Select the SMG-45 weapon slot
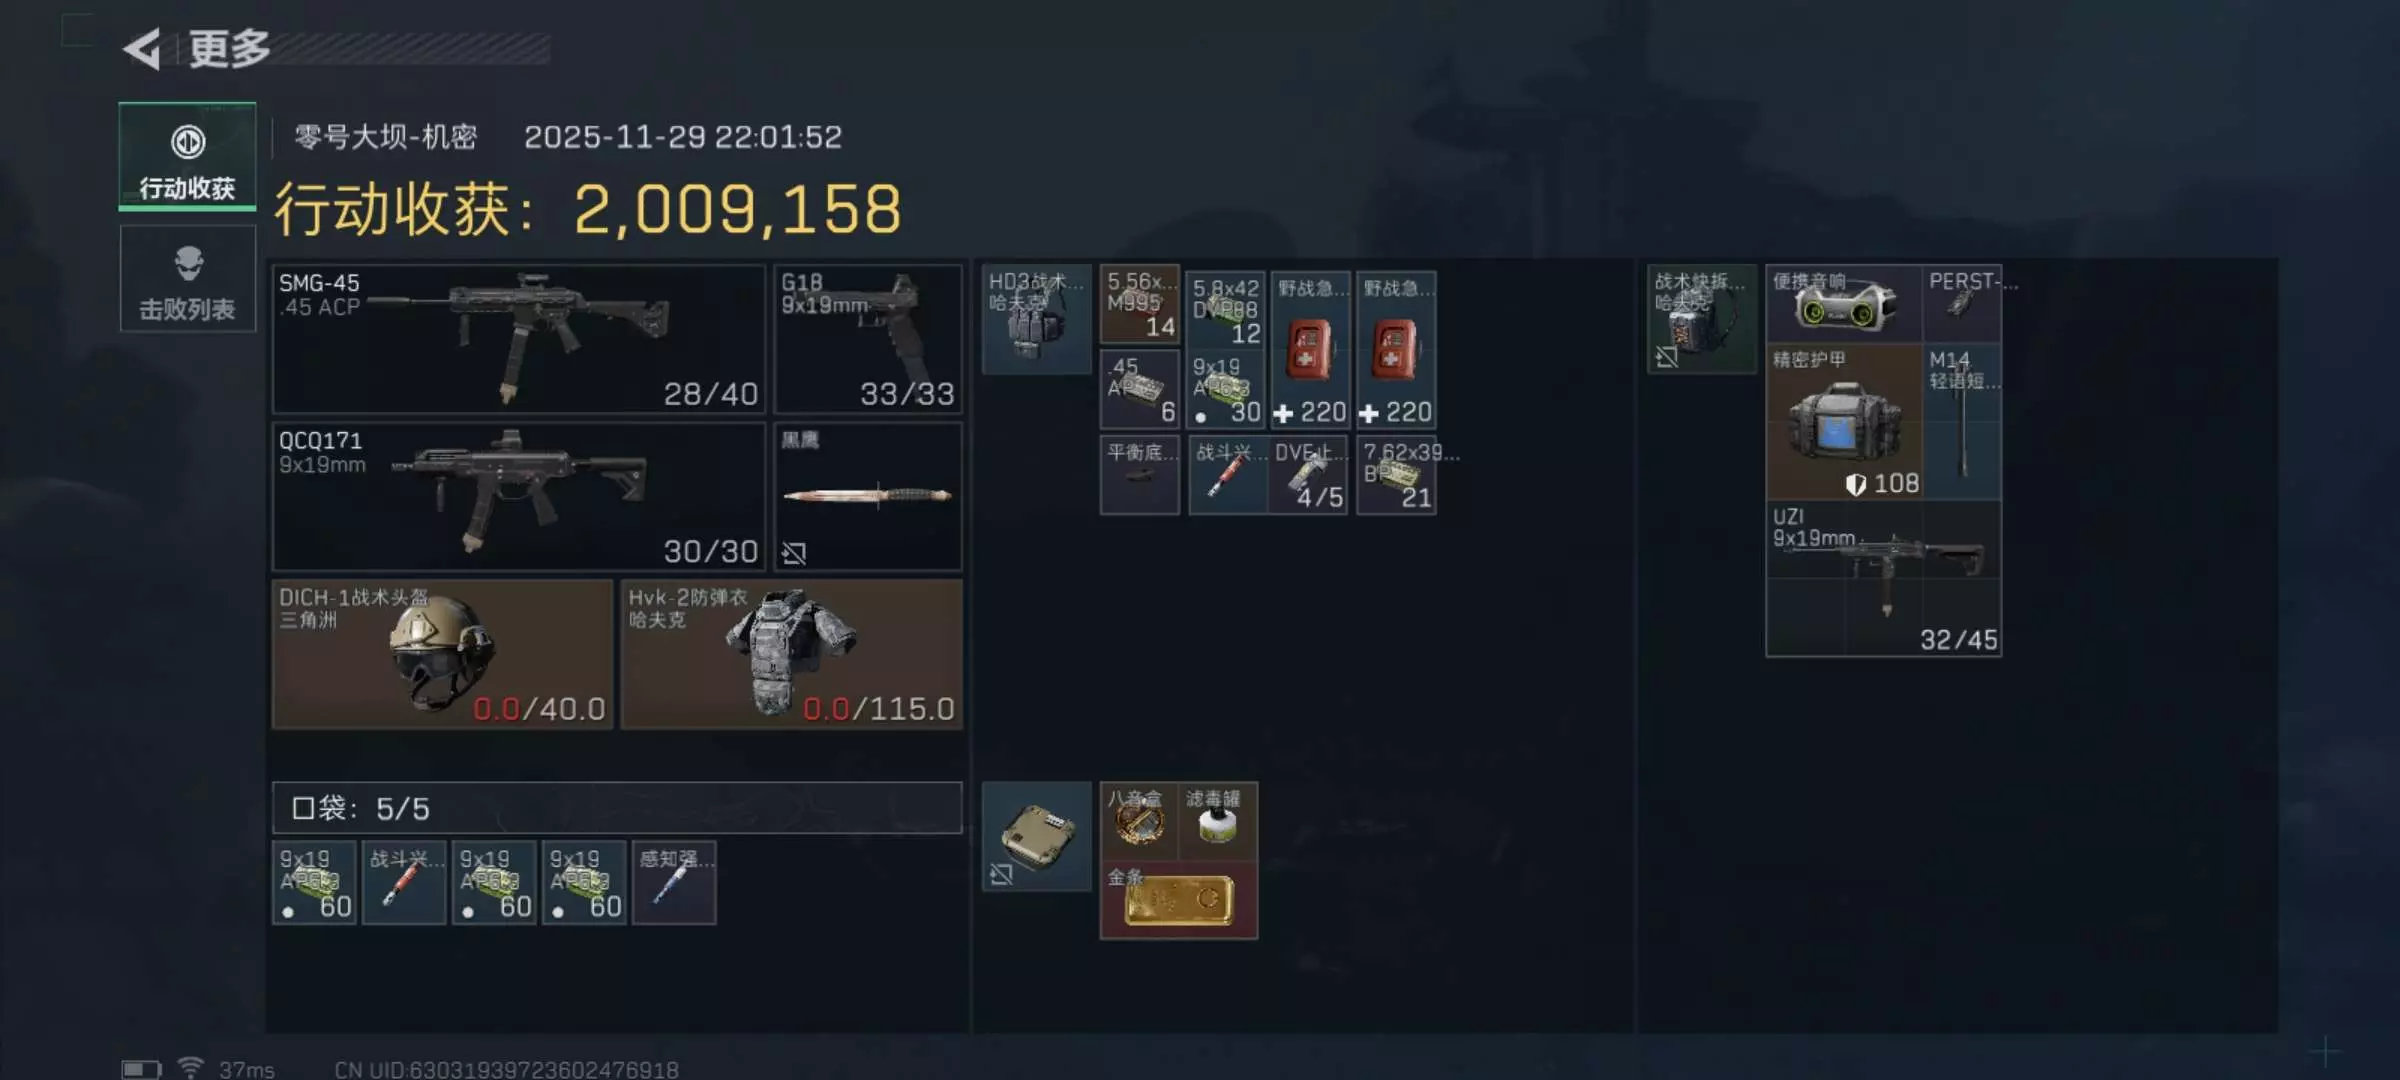 (518, 339)
